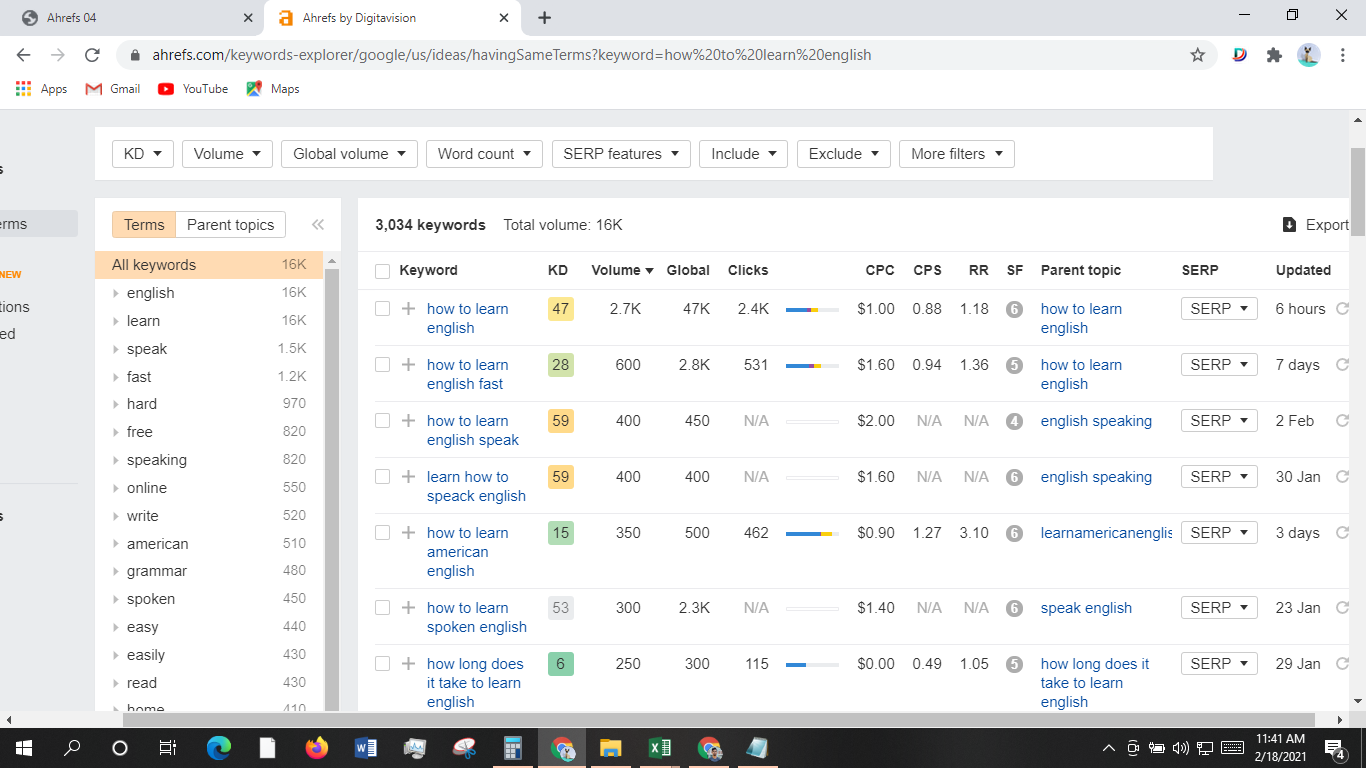Image resolution: width=1366 pixels, height=768 pixels.
Task: Click the SF badge for 'how to learn english speak'
Action: click(x=1014, y=421)
